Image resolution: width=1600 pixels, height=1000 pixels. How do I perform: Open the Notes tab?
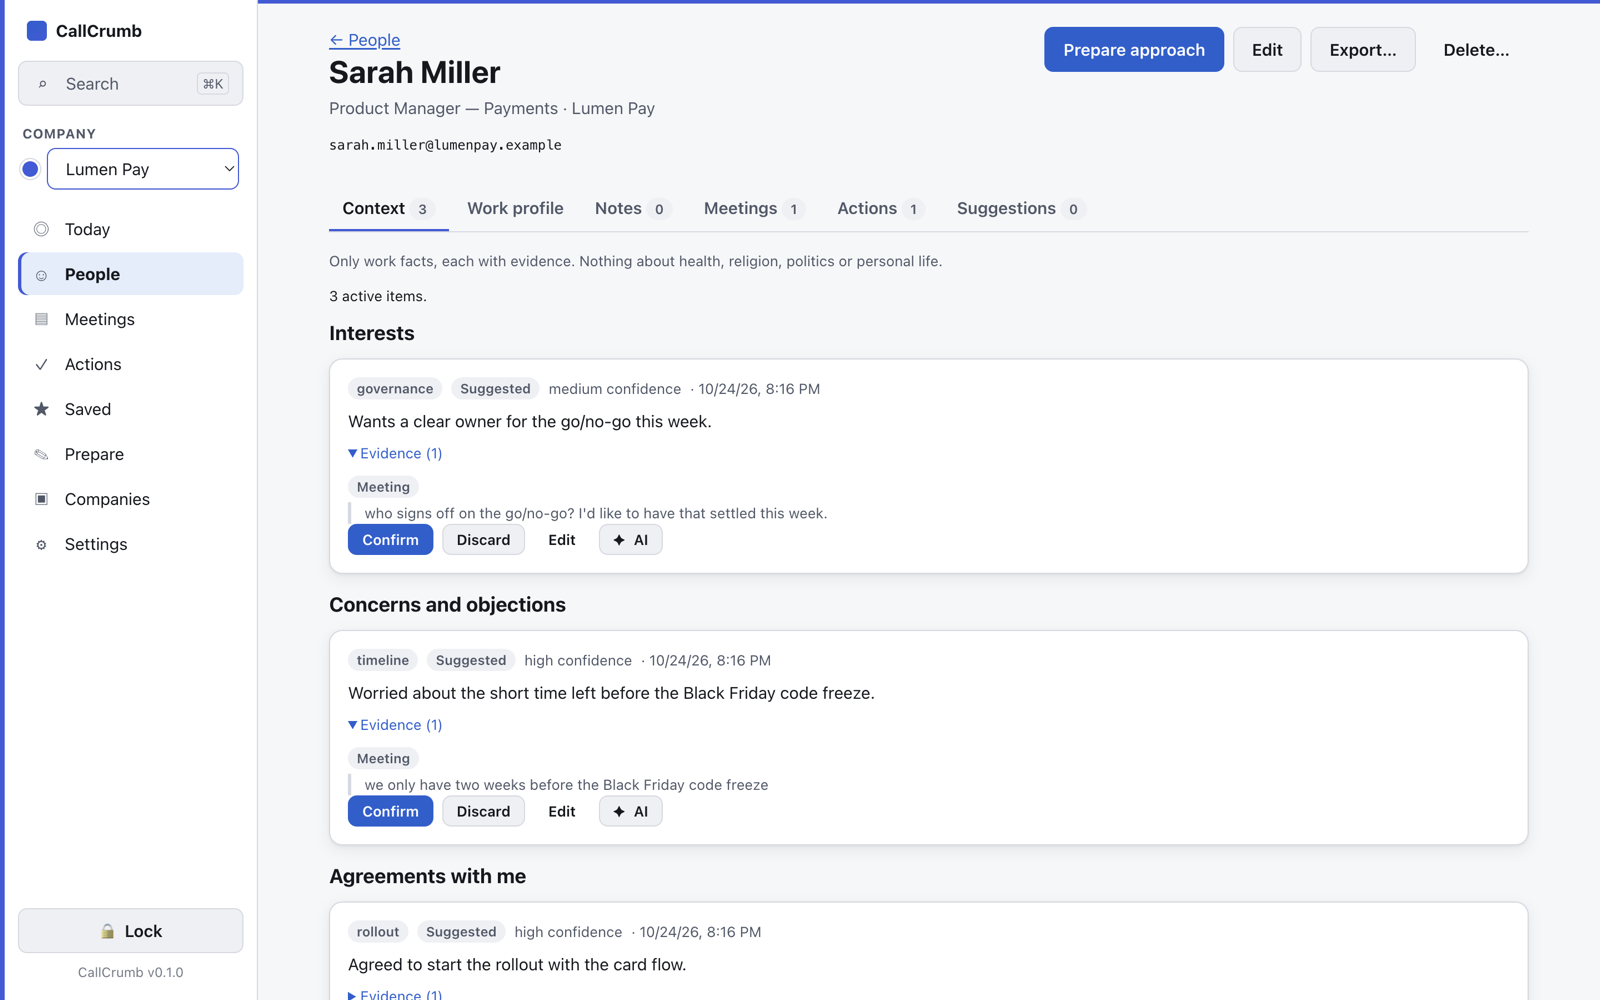click(x=631, y=208)
